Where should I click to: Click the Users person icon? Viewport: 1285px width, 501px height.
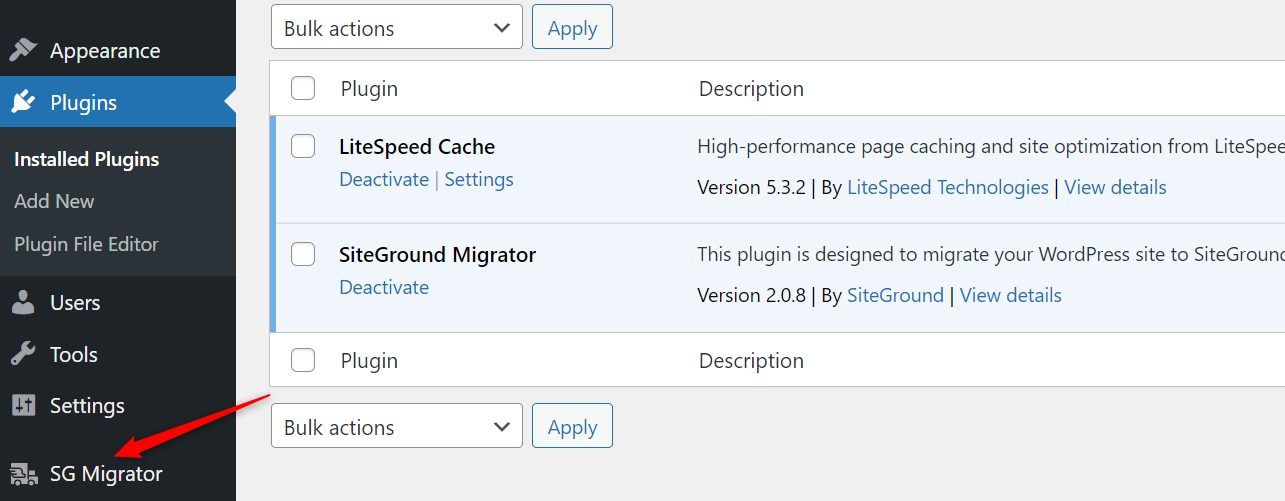pyautogui.click(x=23, y=303)
